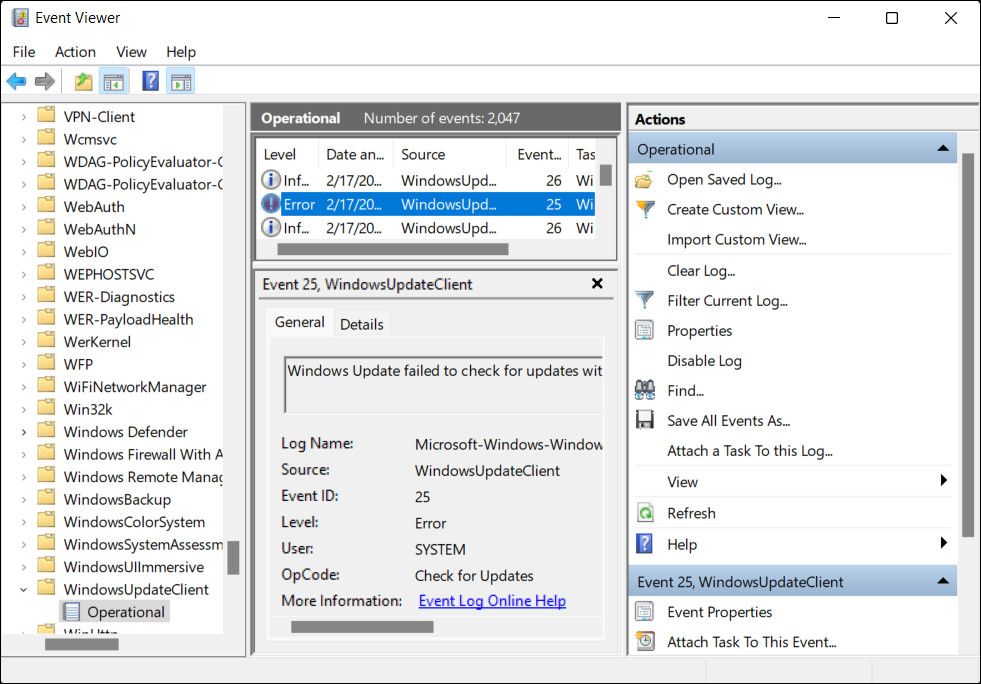This screenshot has height=684, width=981.
Task: Sort events by the Source column header
Action: tap(449, 155)
